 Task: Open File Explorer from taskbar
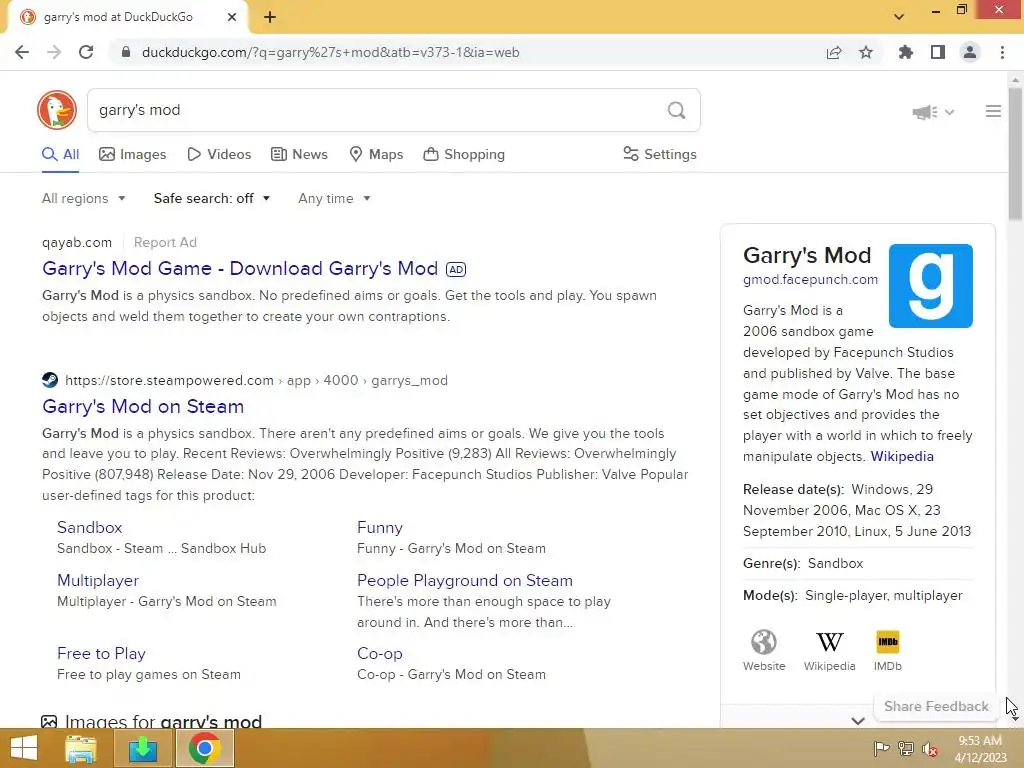pos(80,749)
